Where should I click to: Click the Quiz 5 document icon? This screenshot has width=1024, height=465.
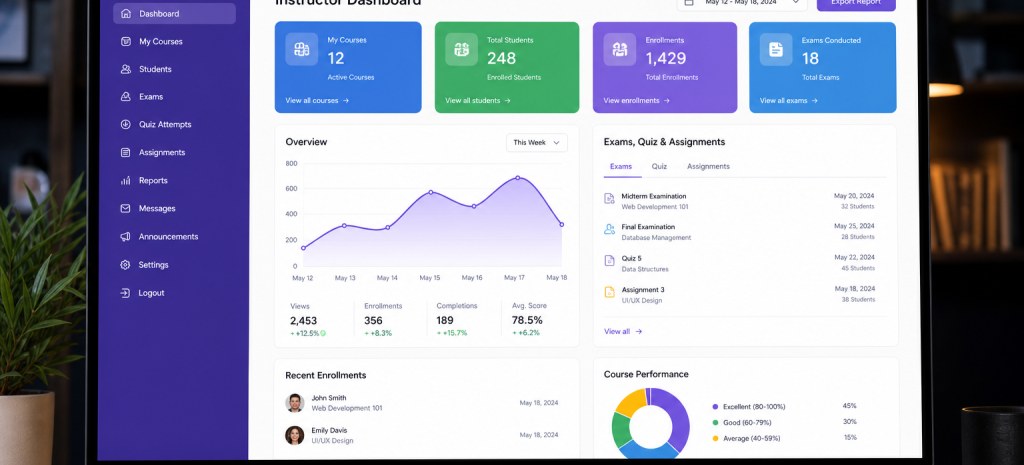click(609, 260)
